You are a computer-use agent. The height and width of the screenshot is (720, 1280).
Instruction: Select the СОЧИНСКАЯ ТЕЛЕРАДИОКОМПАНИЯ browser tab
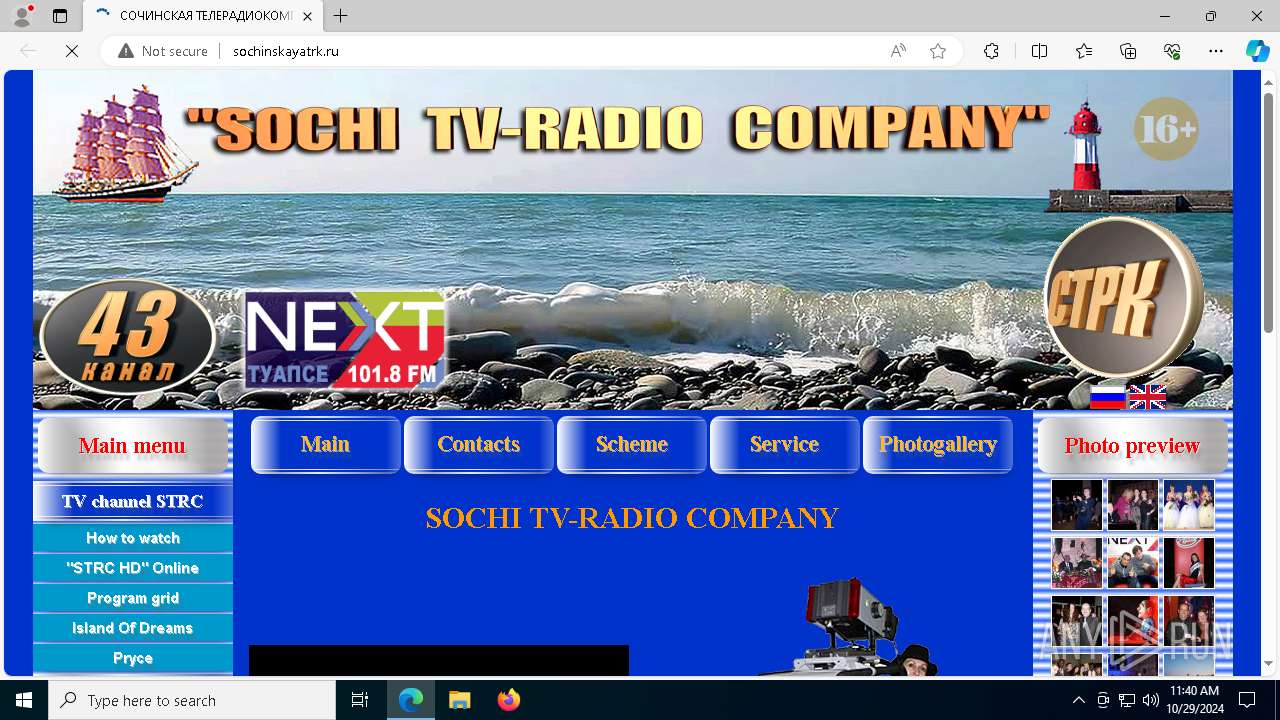[205, 16]
